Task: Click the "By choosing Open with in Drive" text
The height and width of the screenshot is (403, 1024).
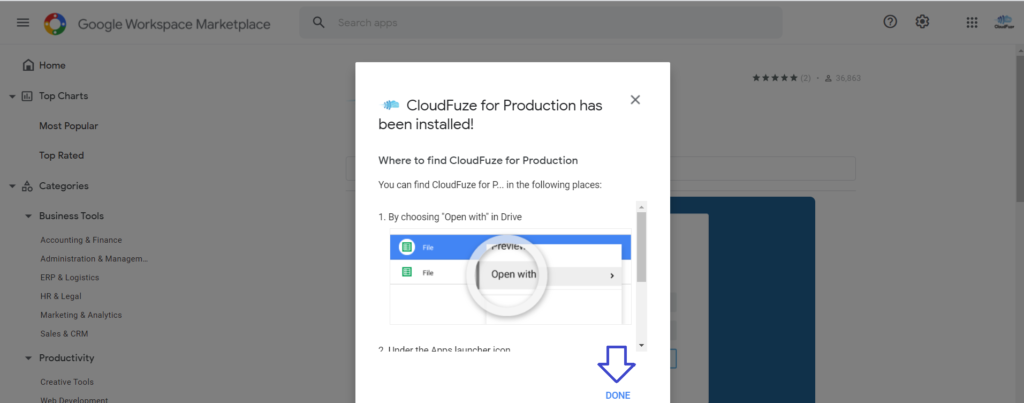Action: click(450, 216)
